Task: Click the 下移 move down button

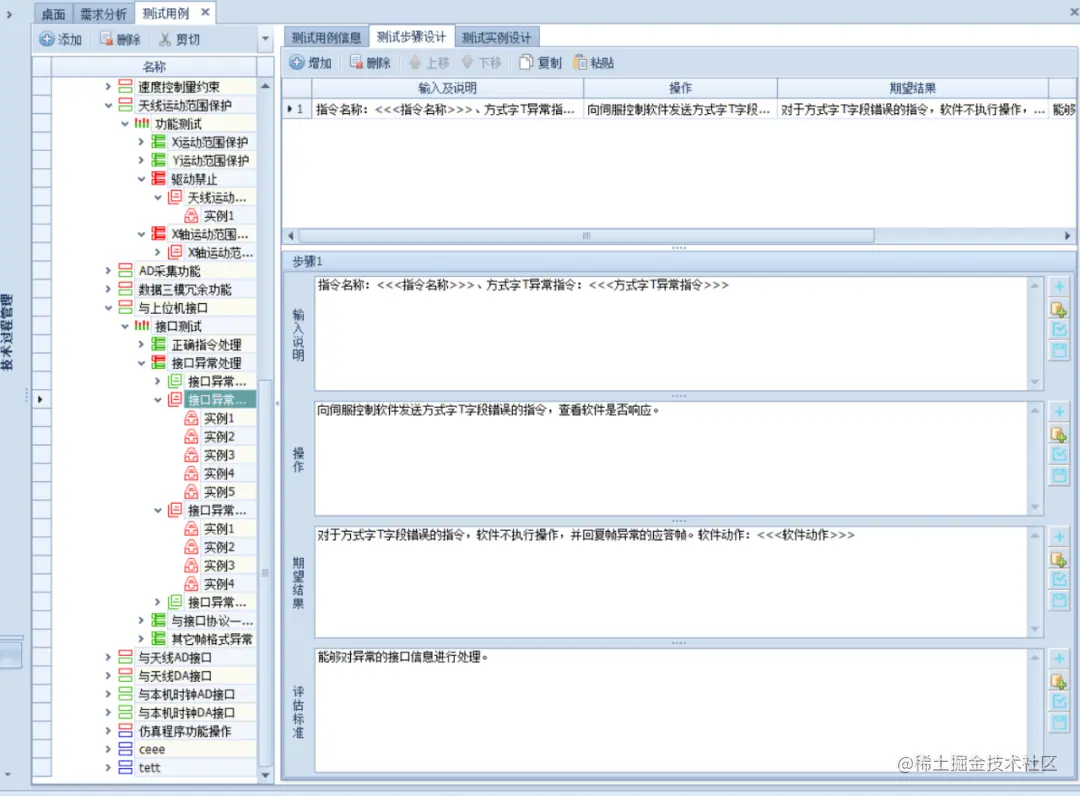Action: tap(481, 63)
